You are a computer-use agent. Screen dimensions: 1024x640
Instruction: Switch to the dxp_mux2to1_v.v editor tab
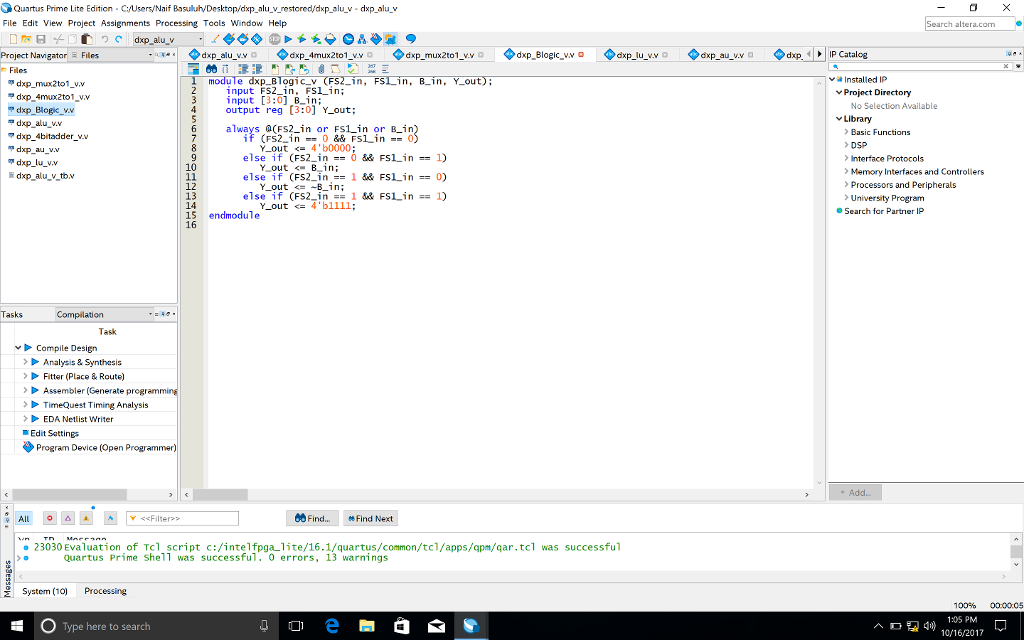click(438, 54)
